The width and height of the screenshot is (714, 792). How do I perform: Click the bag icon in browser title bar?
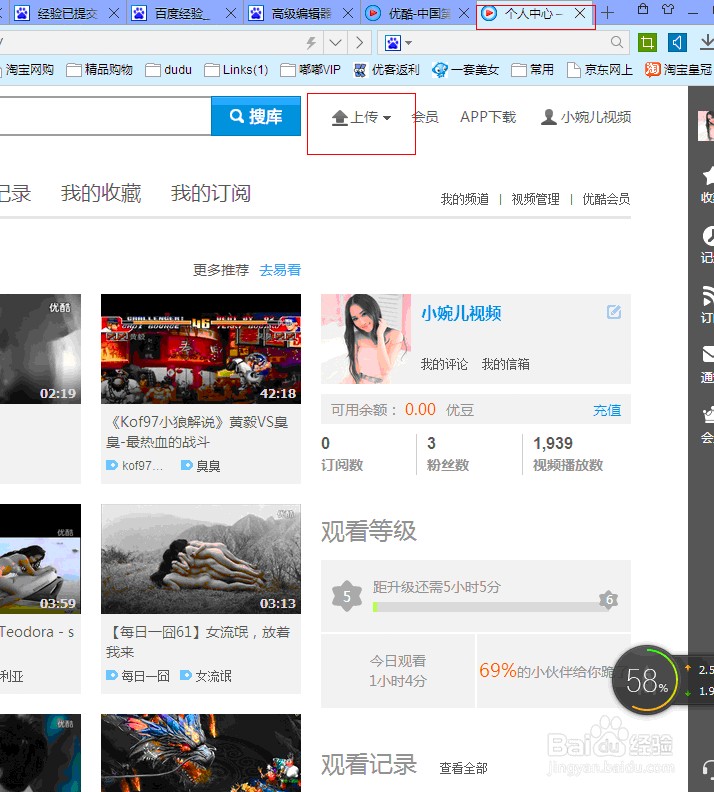[643, 9]
